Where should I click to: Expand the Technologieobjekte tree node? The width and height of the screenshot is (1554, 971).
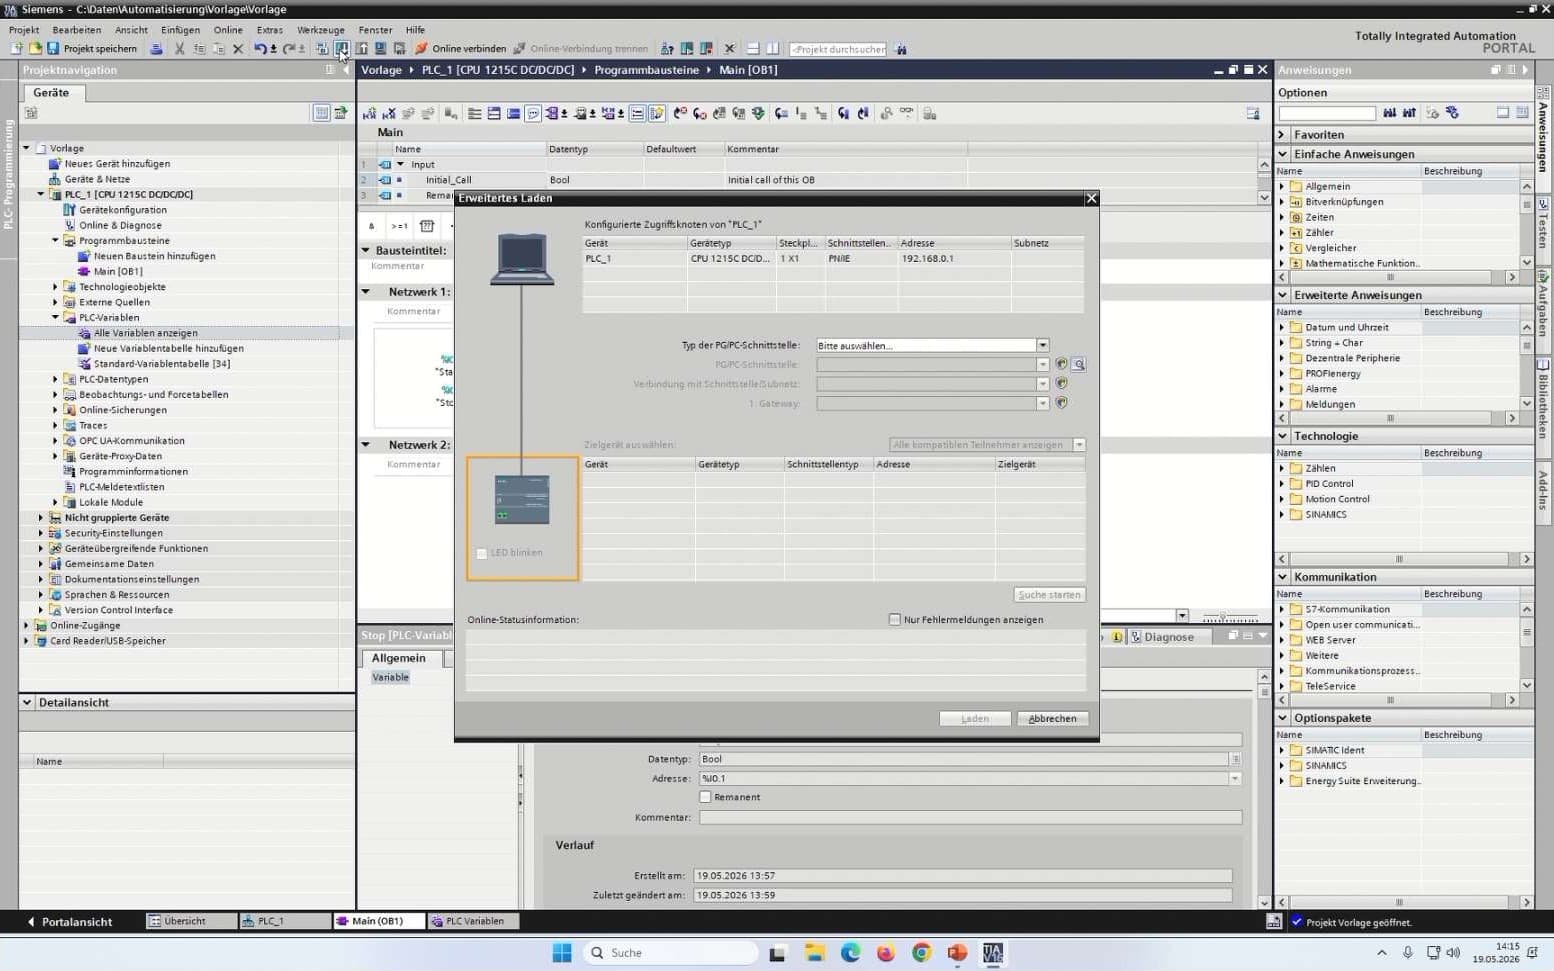(55, 287)
